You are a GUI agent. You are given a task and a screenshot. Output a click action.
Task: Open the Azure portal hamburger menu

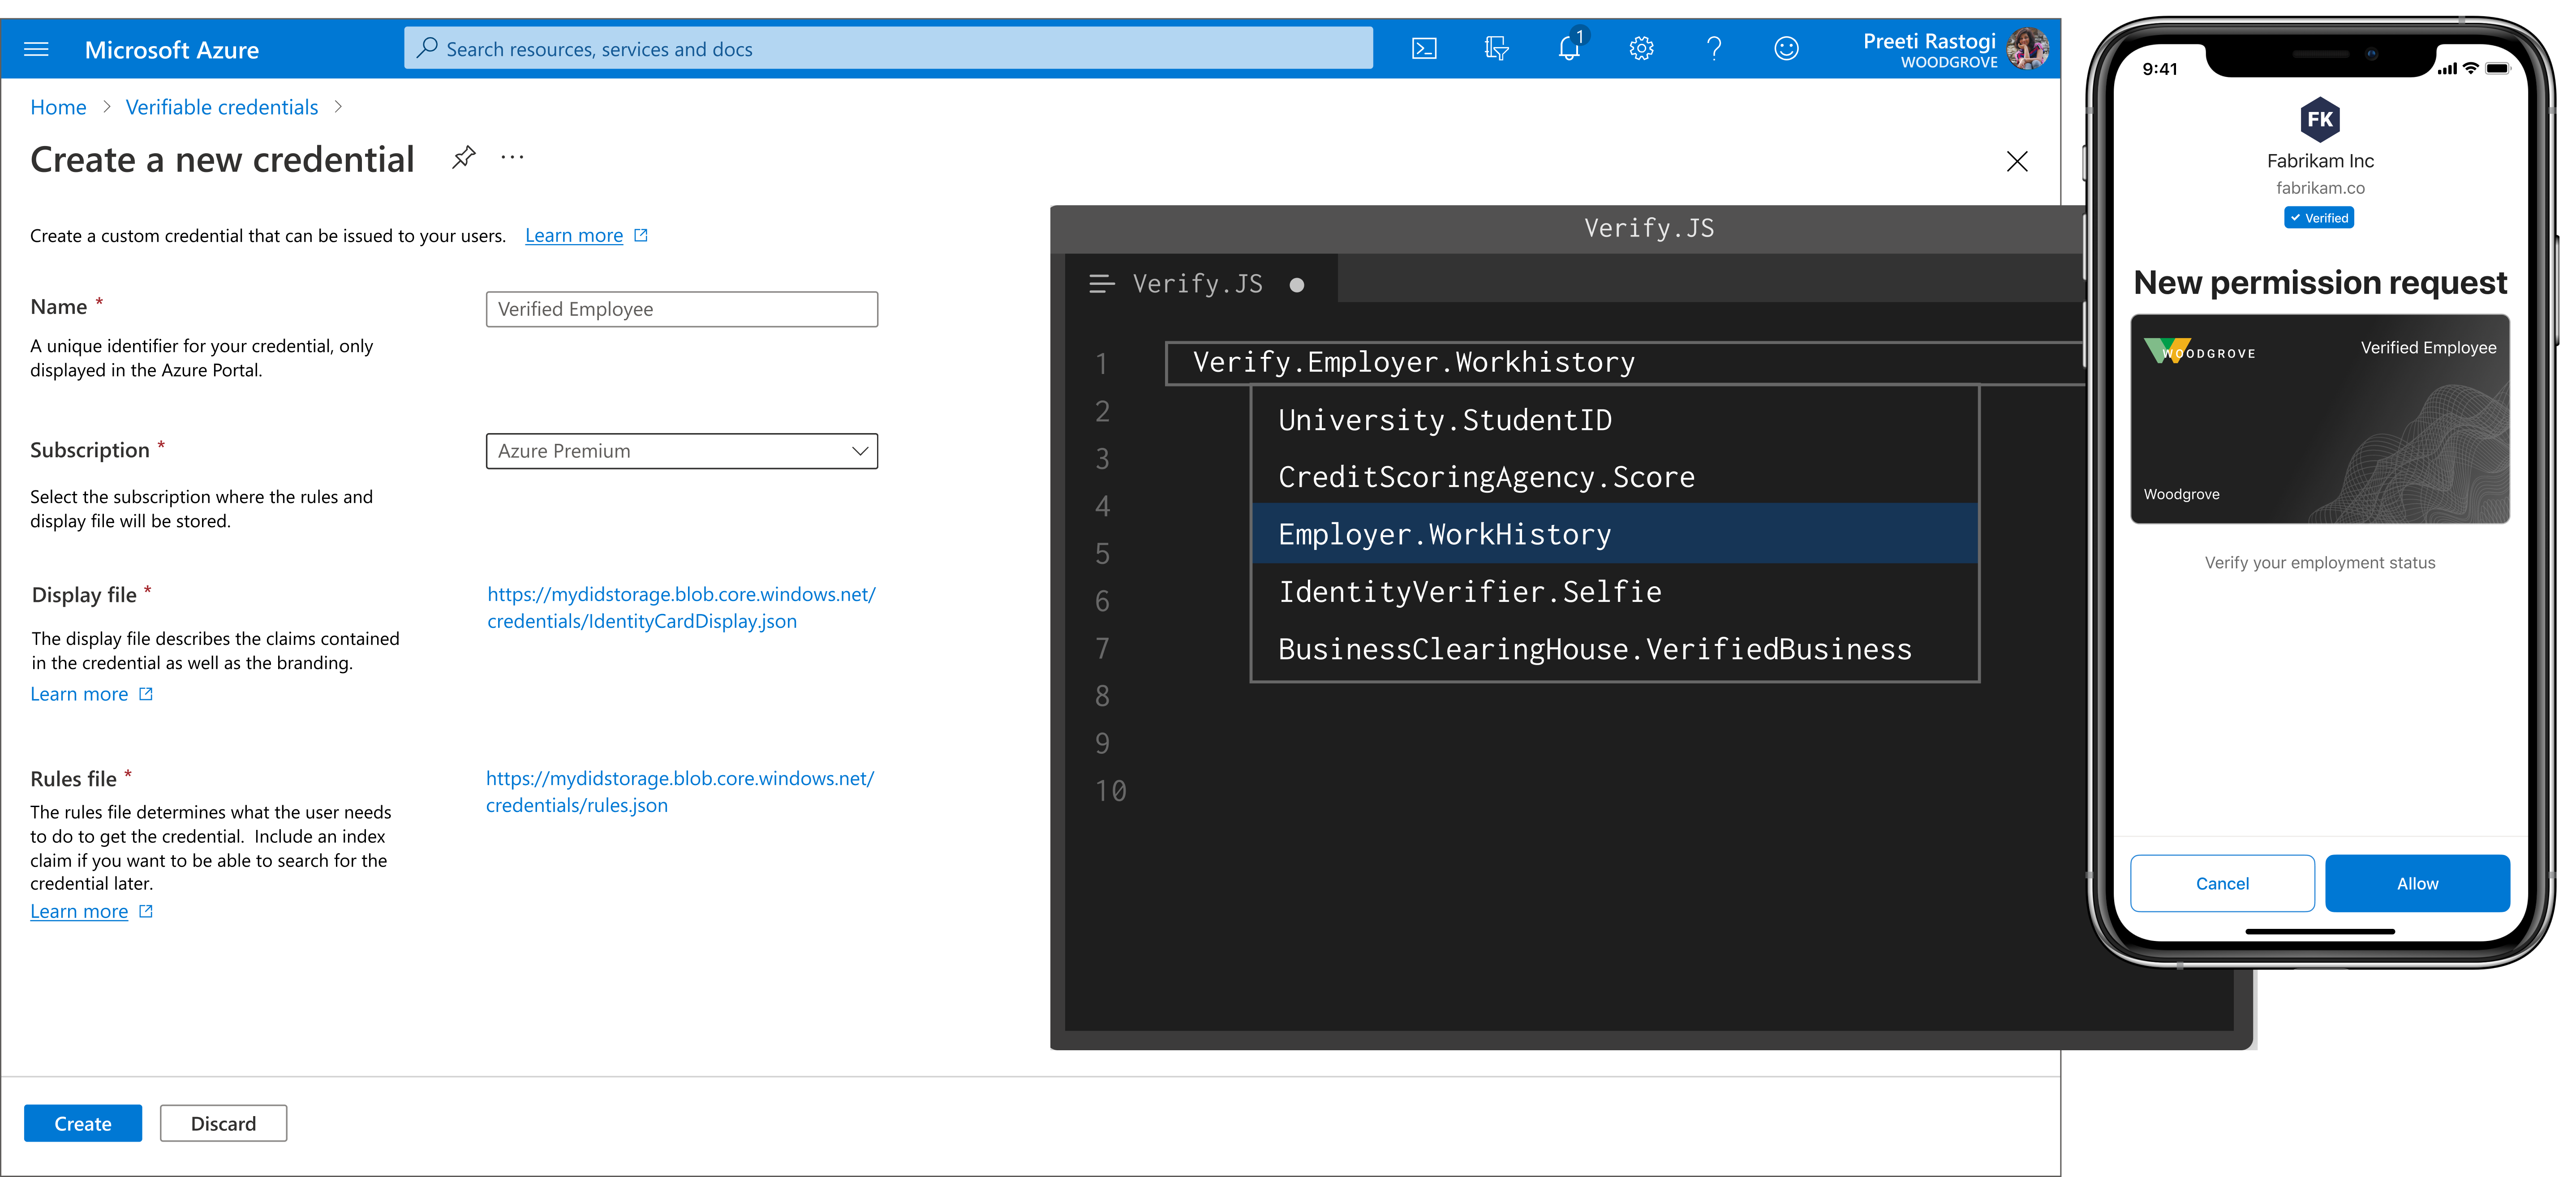36,49
